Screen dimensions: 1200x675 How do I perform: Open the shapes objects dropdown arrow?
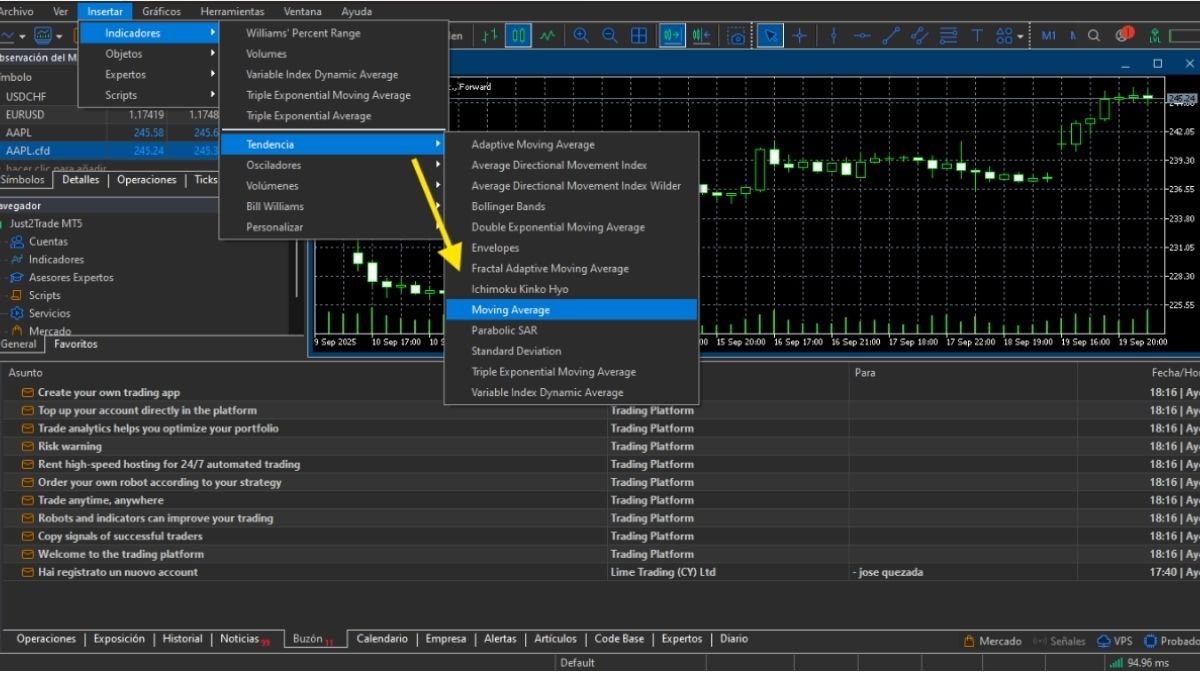tap(1021, 37)
